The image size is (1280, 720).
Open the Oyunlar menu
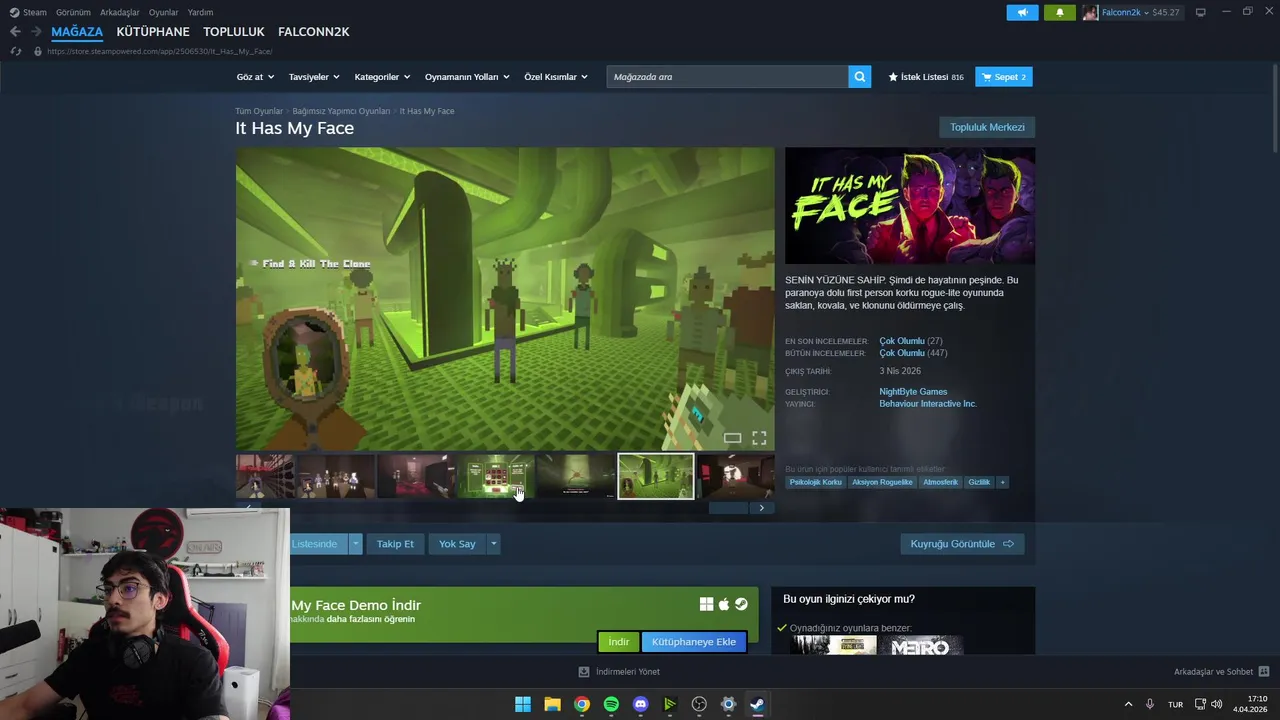(x=164, y=12)
